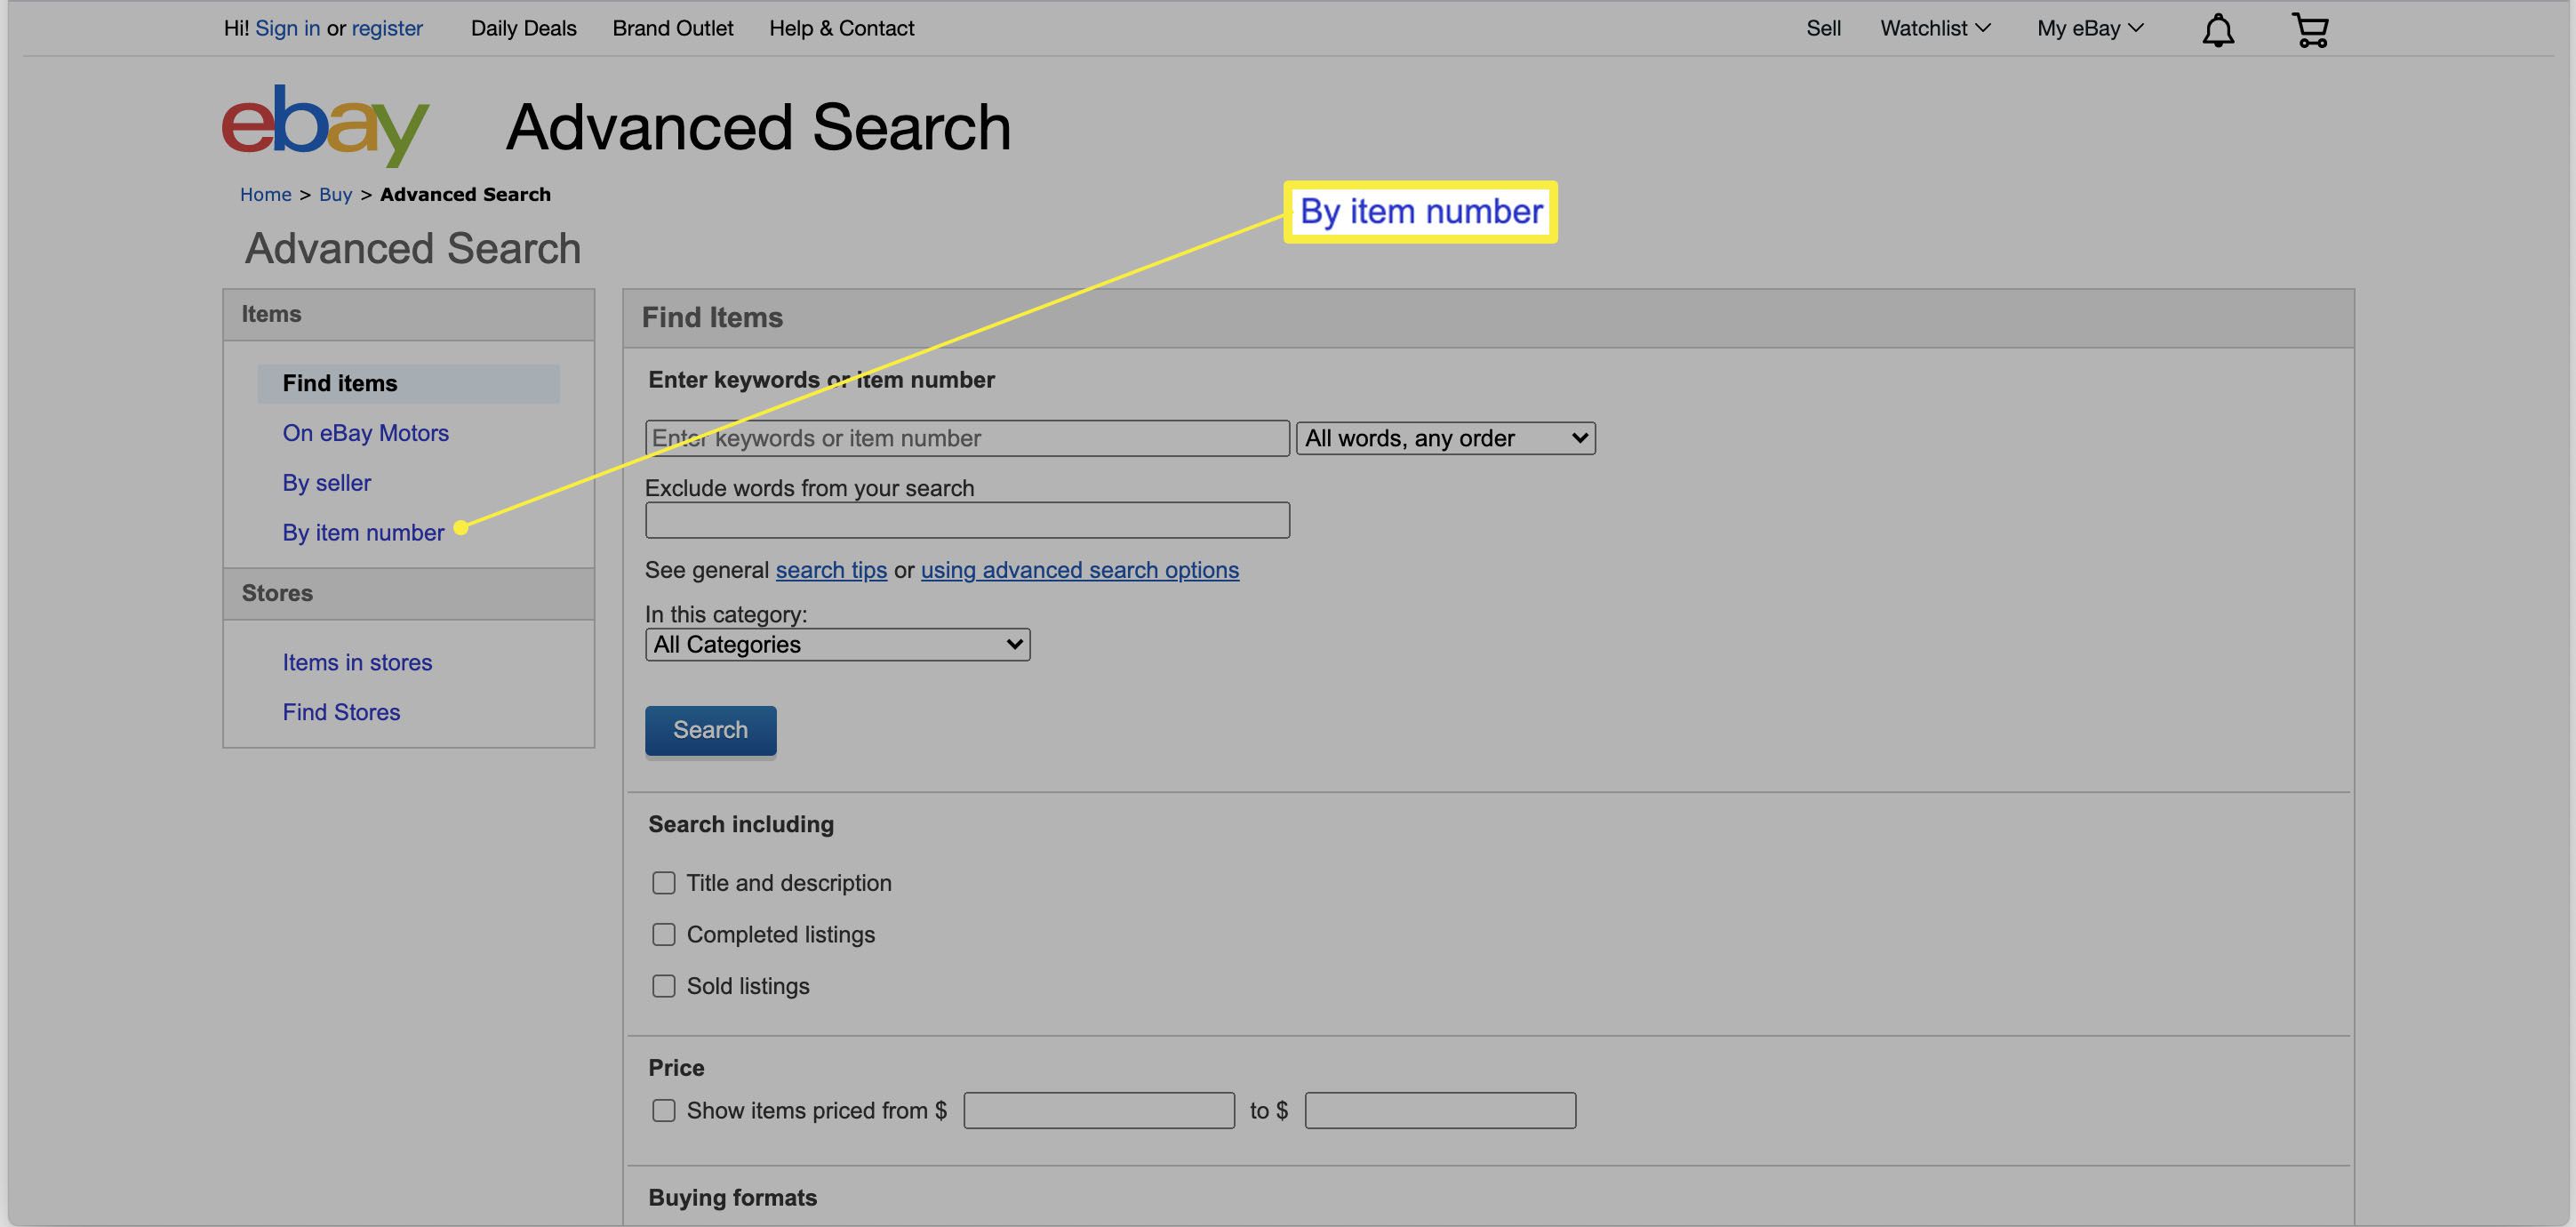
Task: Go to Buy breadcrumb
Action: coord(335,194)
